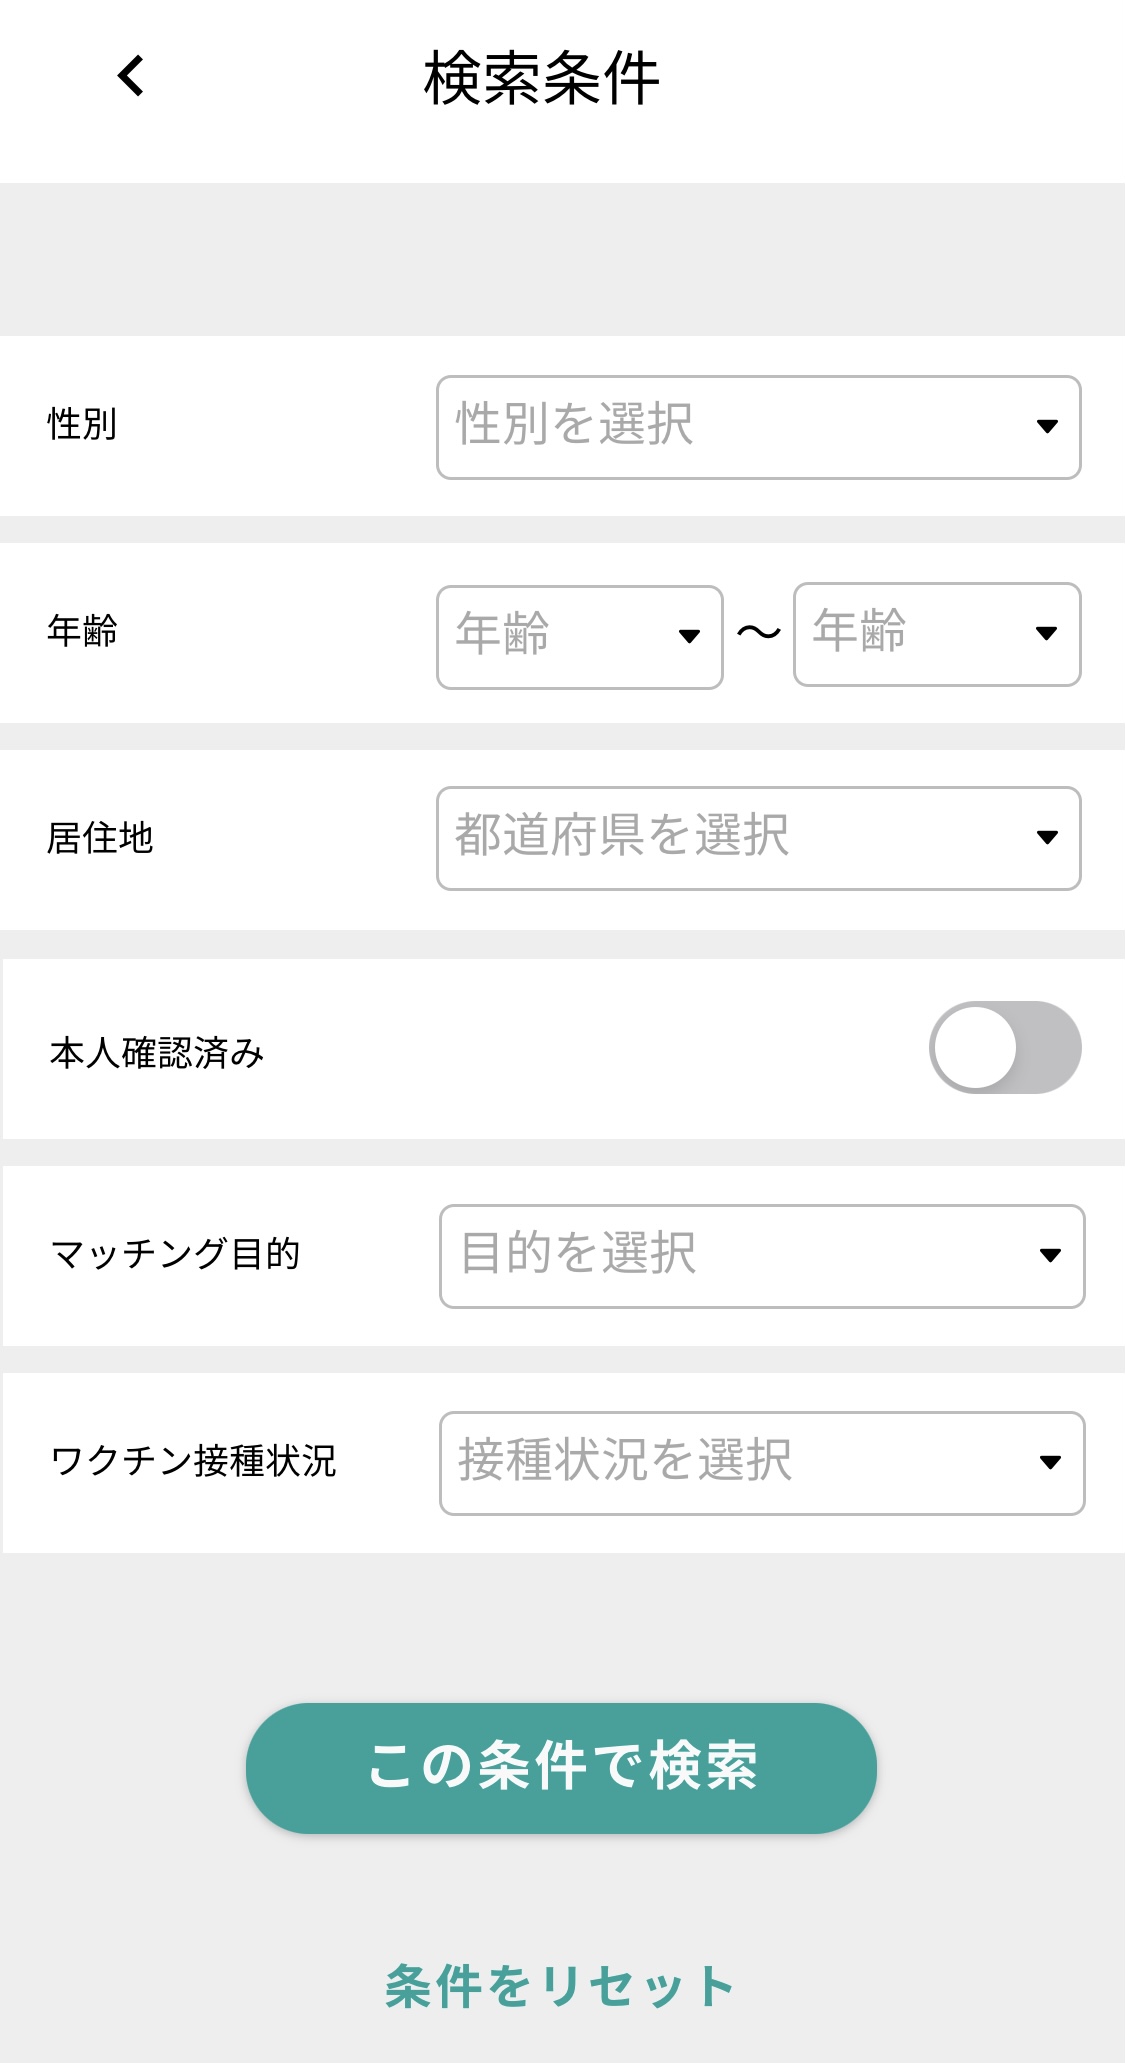Click the 条件をリセット link

click(561, 1986)
